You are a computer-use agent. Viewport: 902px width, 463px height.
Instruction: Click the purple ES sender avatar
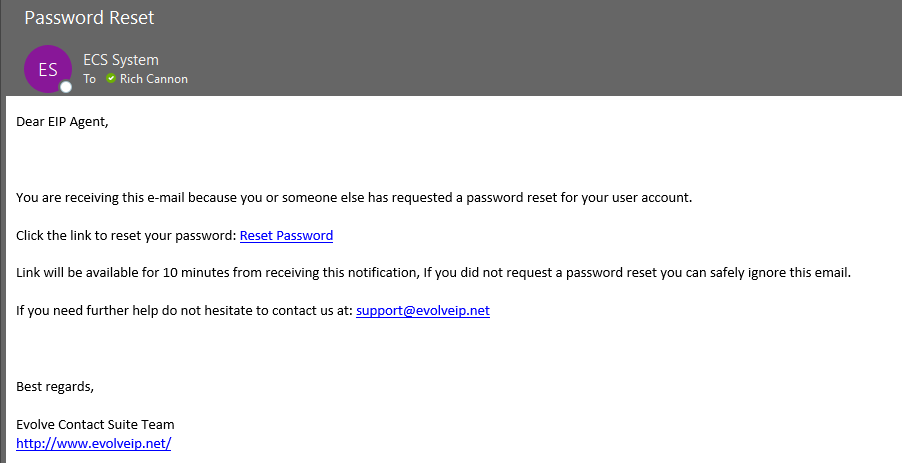pos(47,68)
